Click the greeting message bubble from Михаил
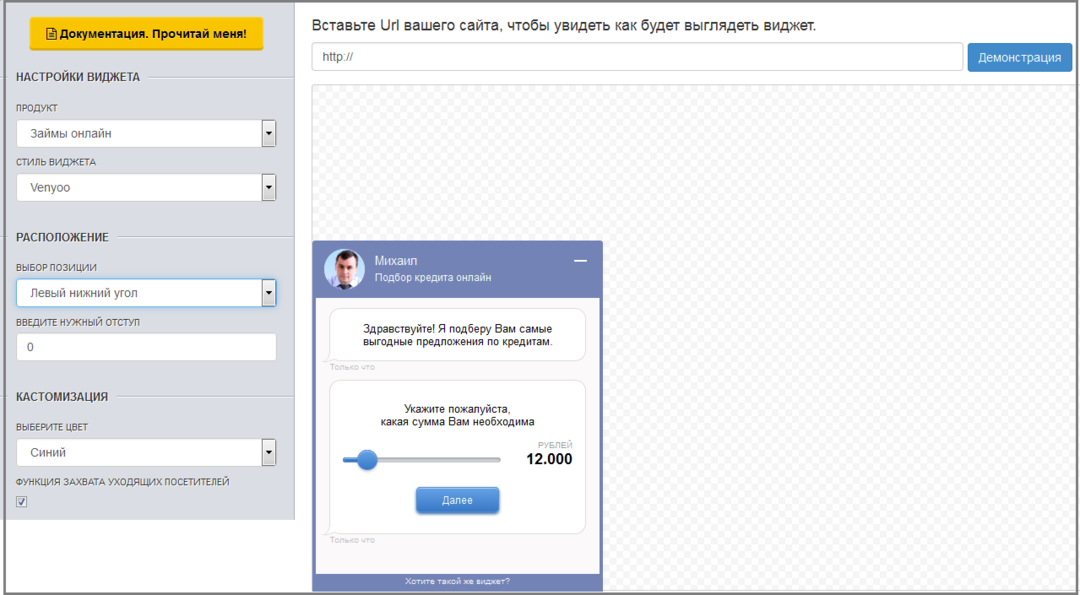Screen dimensions: 1080x595 click(457, 335)
